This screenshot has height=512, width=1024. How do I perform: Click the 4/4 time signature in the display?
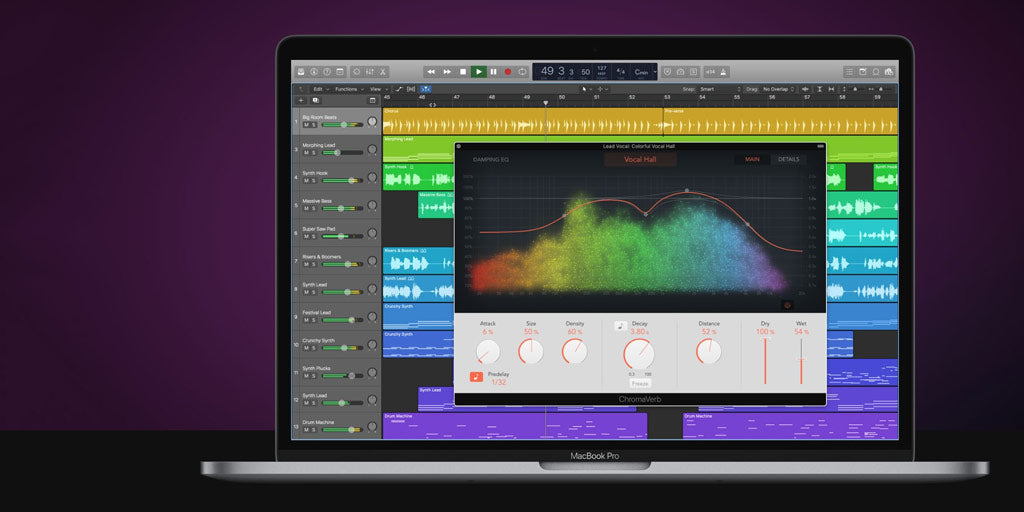click(620, 71)
